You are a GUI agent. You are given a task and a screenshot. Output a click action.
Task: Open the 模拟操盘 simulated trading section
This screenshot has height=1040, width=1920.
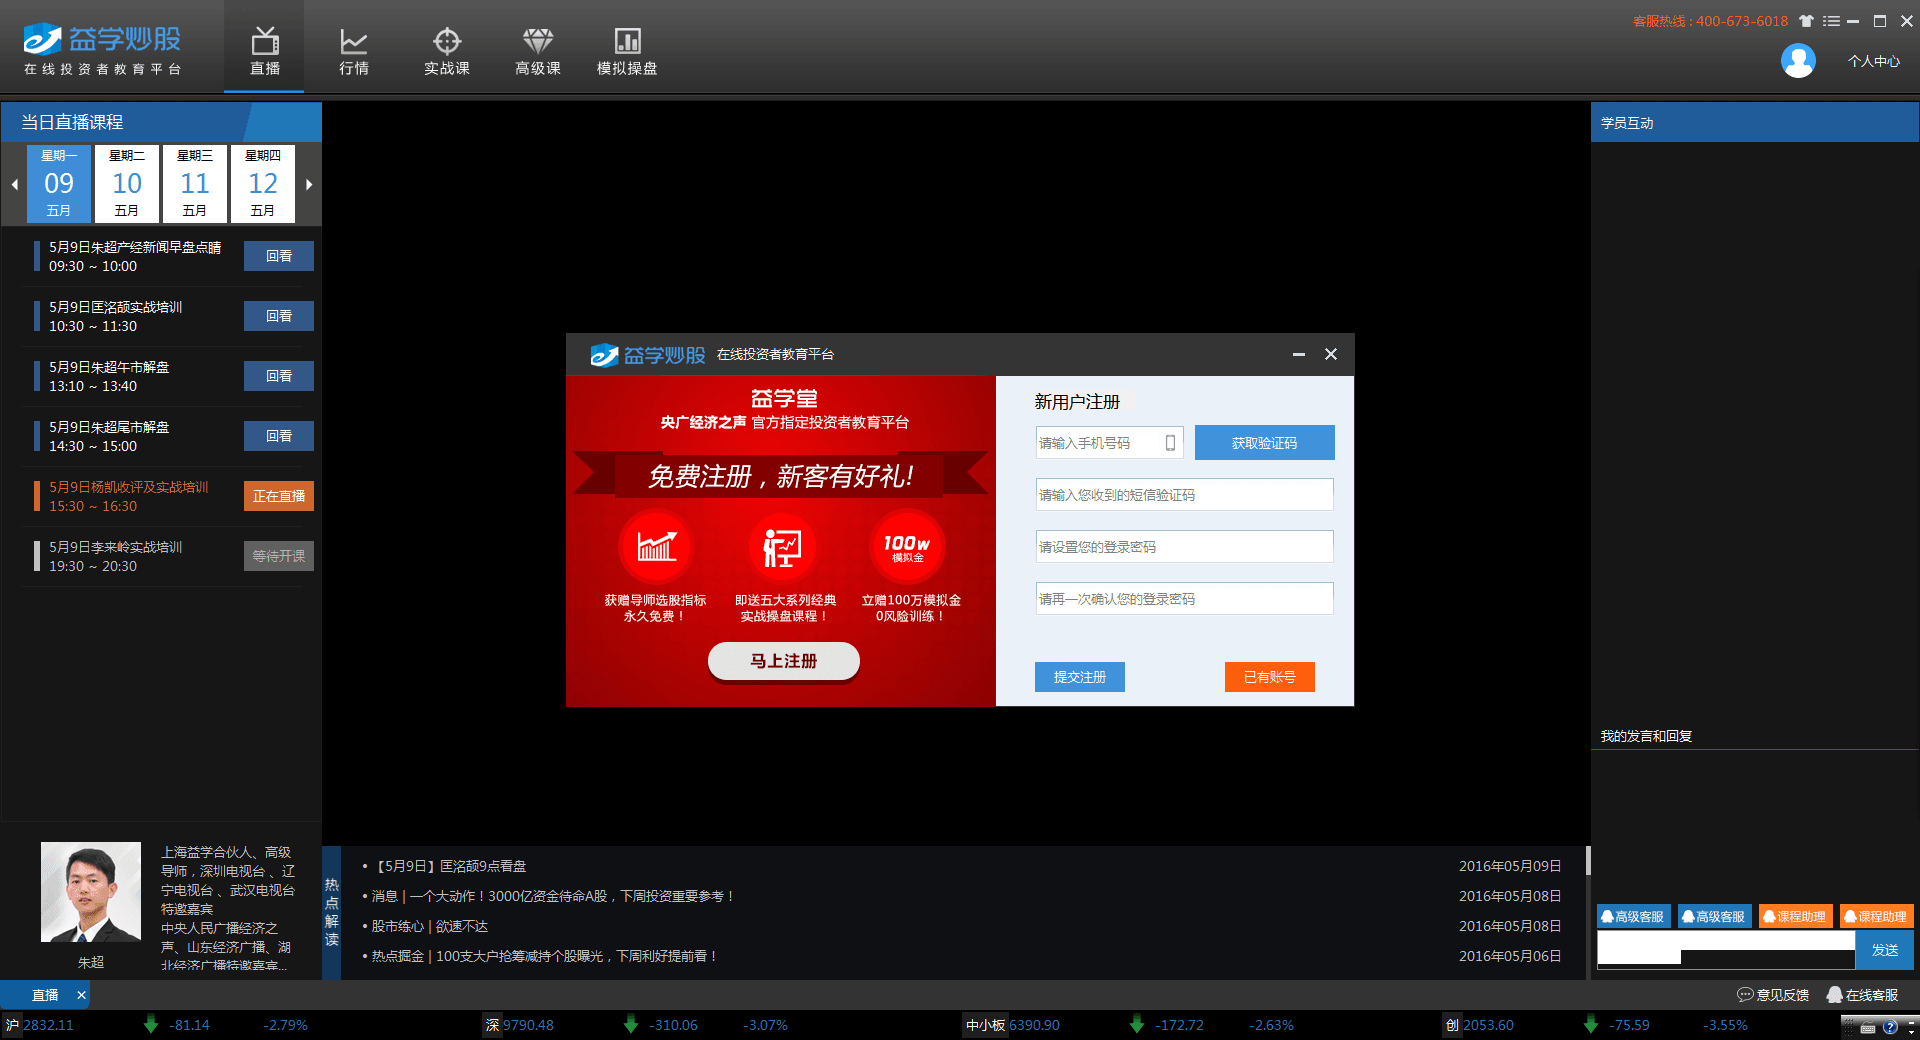(627, 50)
